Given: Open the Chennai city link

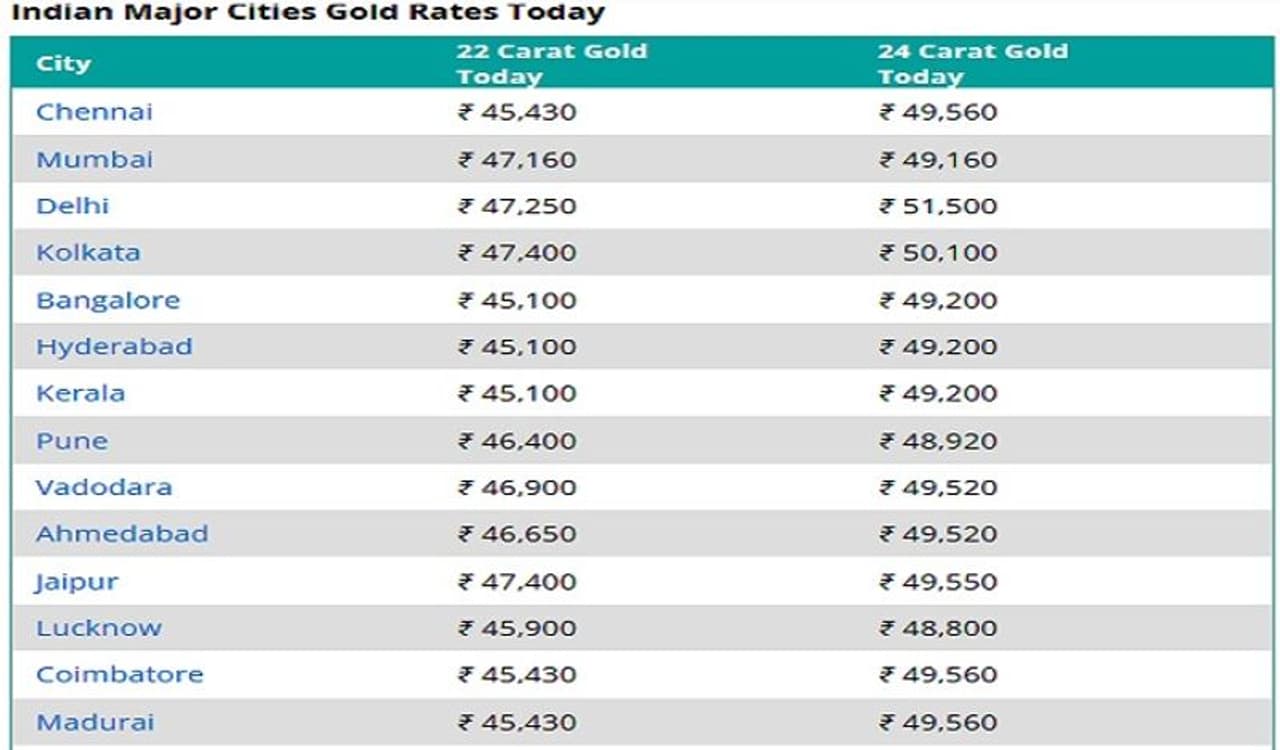Looking at the screenshot, I should (94, 111).
